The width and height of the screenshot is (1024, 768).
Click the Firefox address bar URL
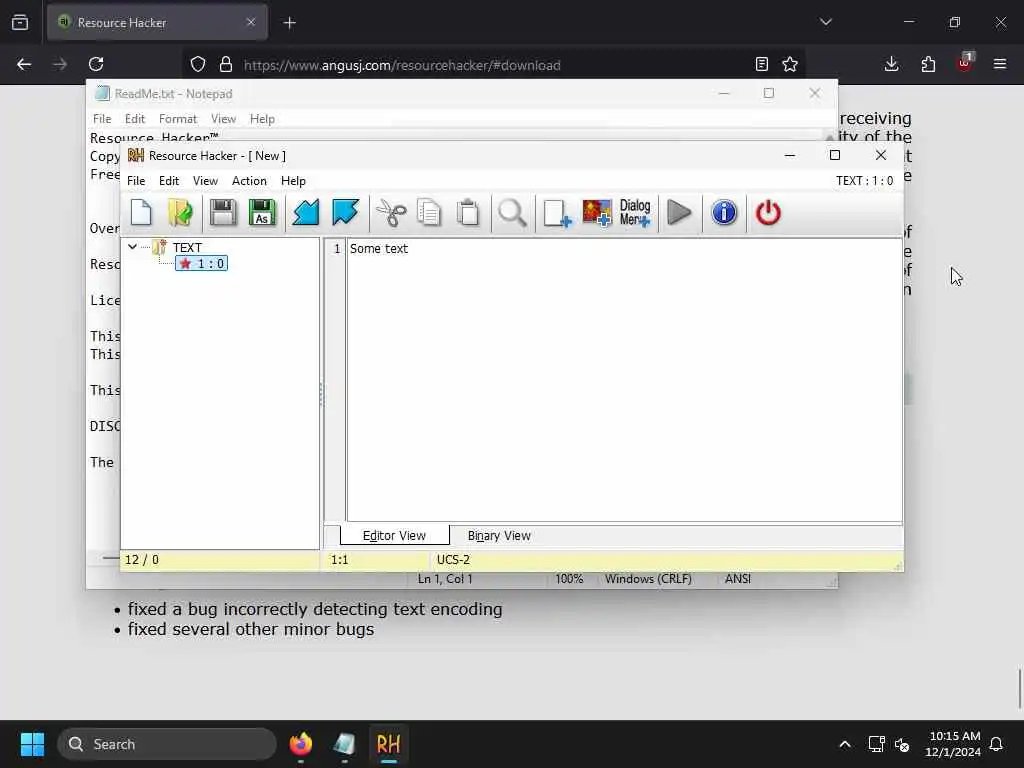coord(402,65)
